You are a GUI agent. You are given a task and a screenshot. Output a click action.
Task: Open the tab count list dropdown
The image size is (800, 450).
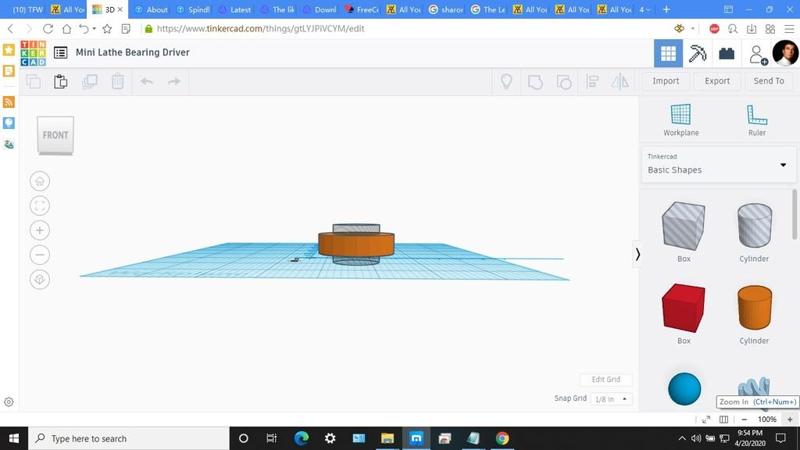coord(645,10)
